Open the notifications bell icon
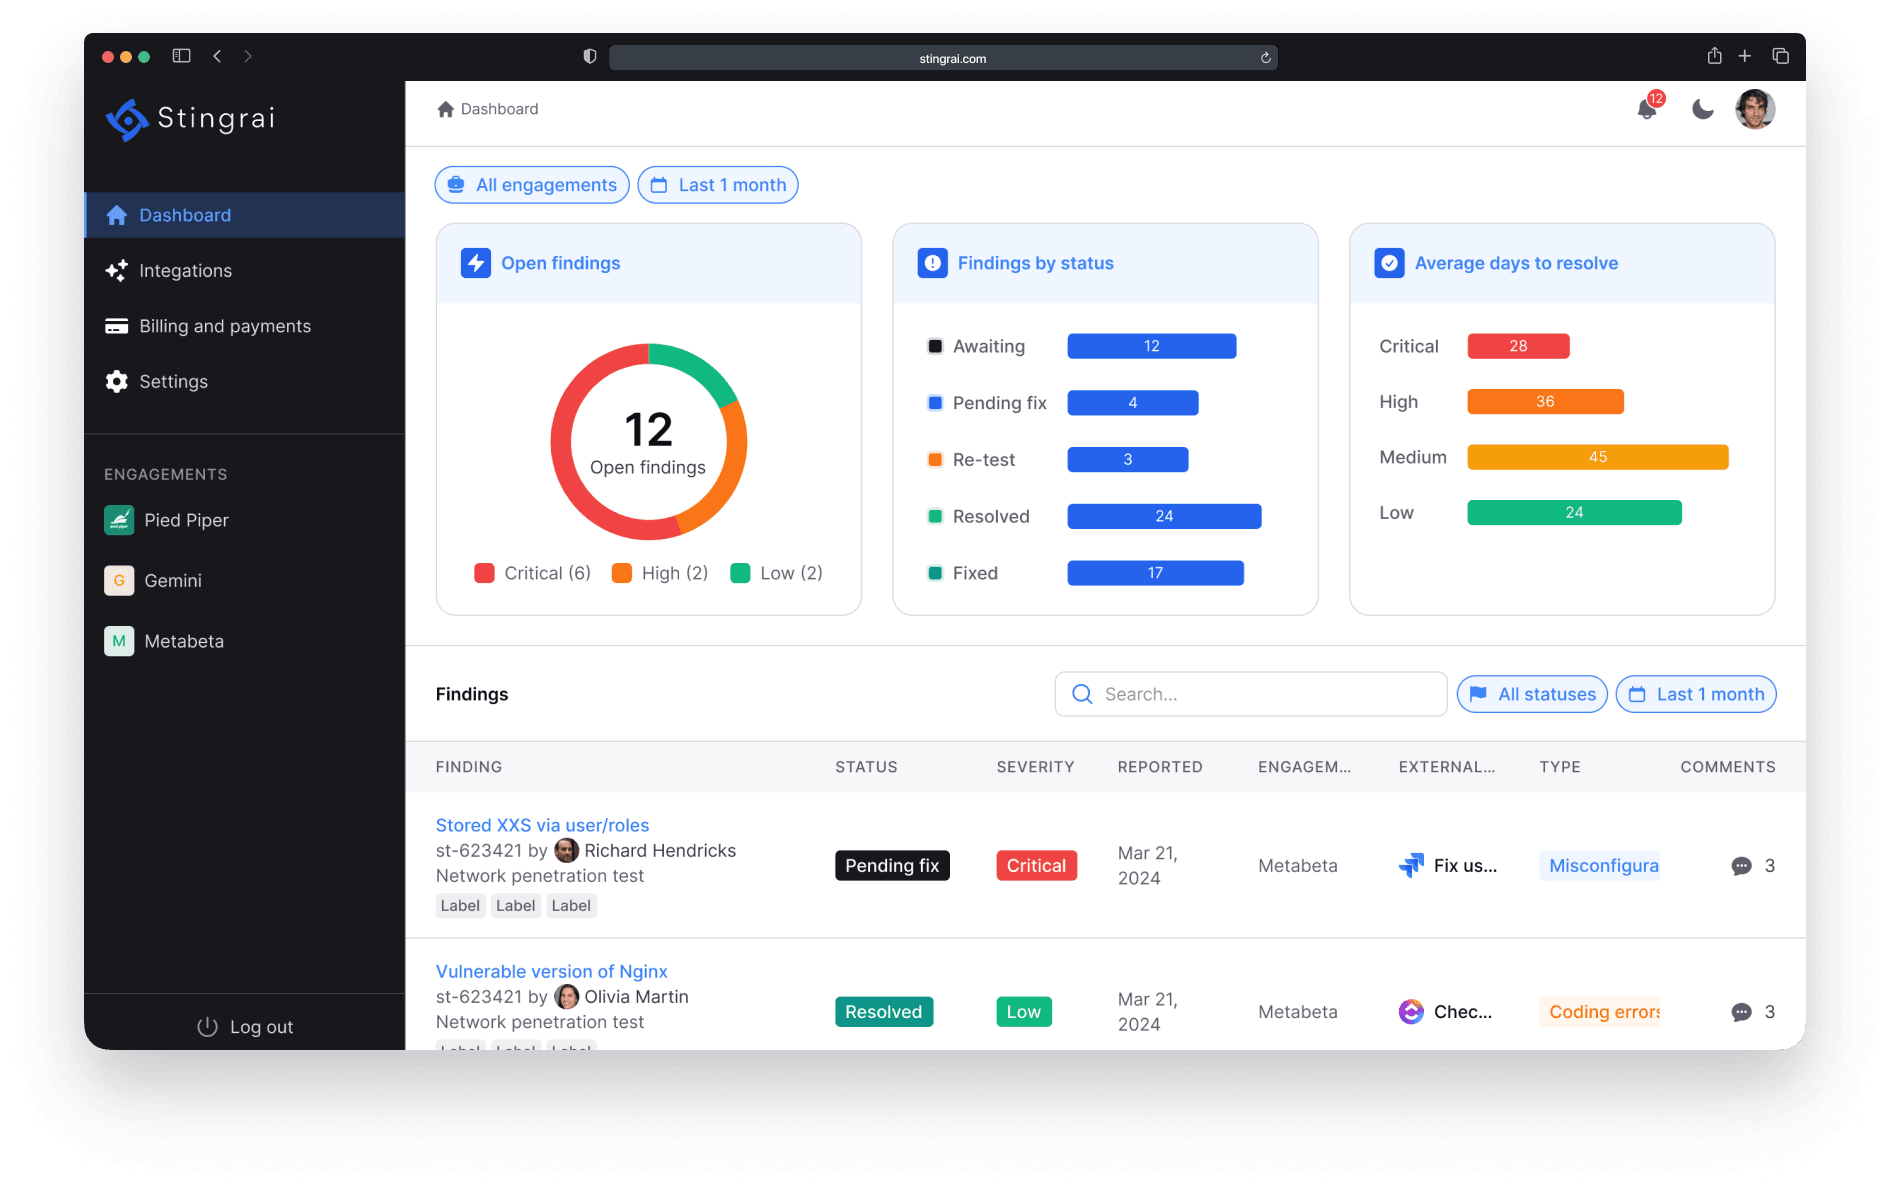The image size is (1889, 1184). (x=1646, y=109)
